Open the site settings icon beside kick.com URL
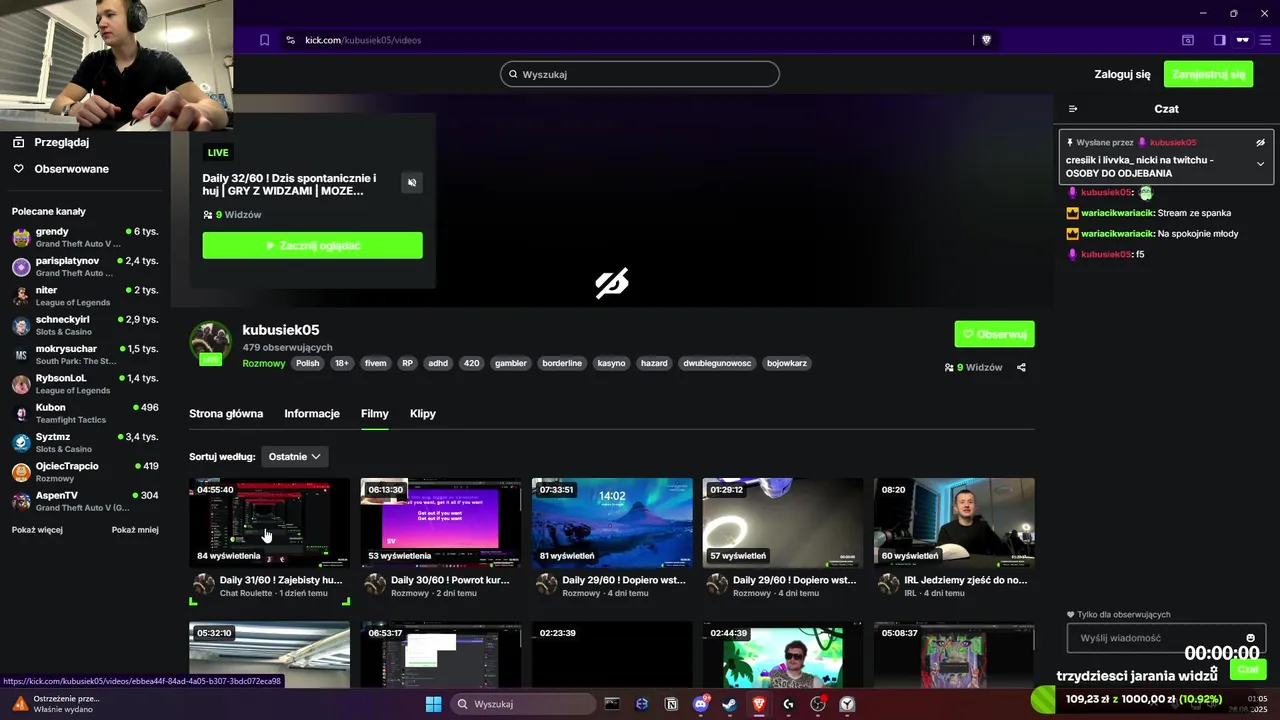 [x=290, y=40]
